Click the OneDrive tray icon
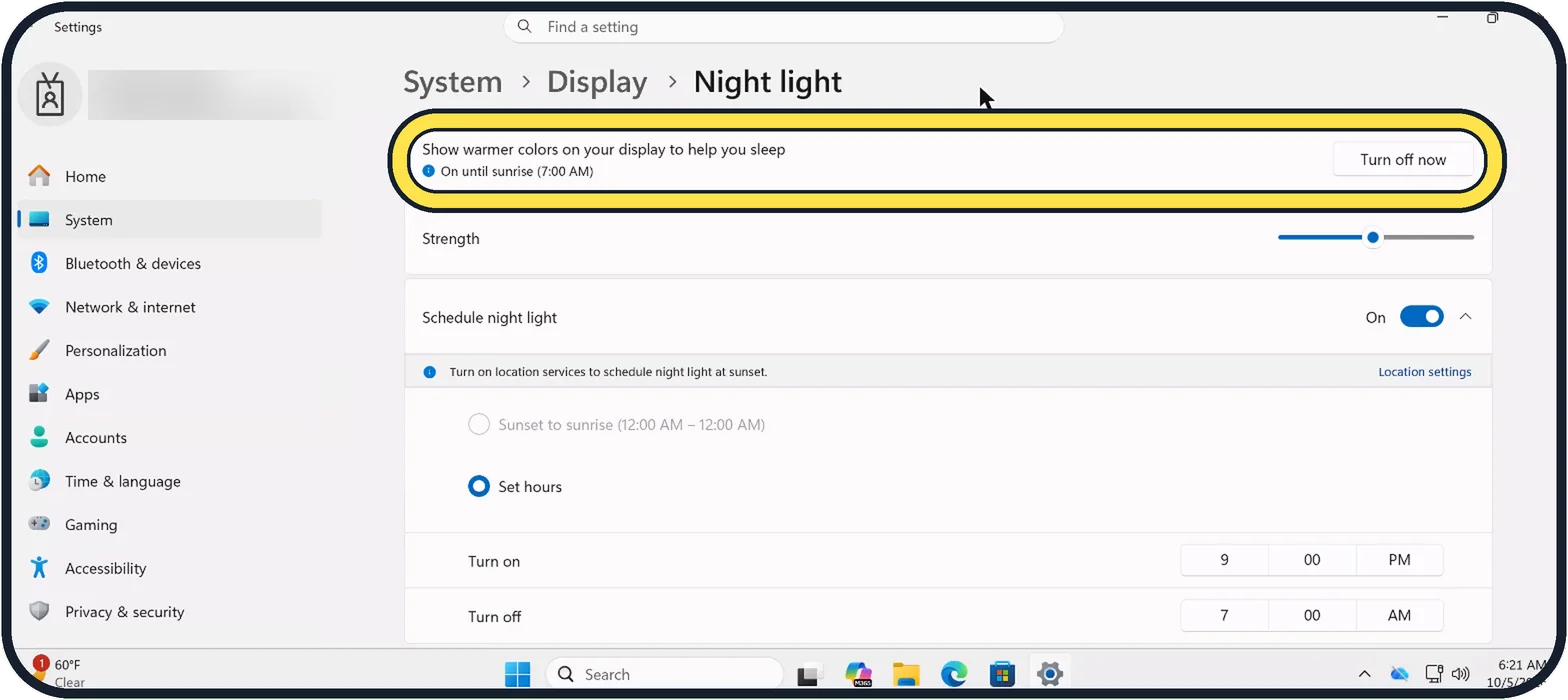The width and height of the screenshot is (1568, 700). click(x=1400, y=674)
